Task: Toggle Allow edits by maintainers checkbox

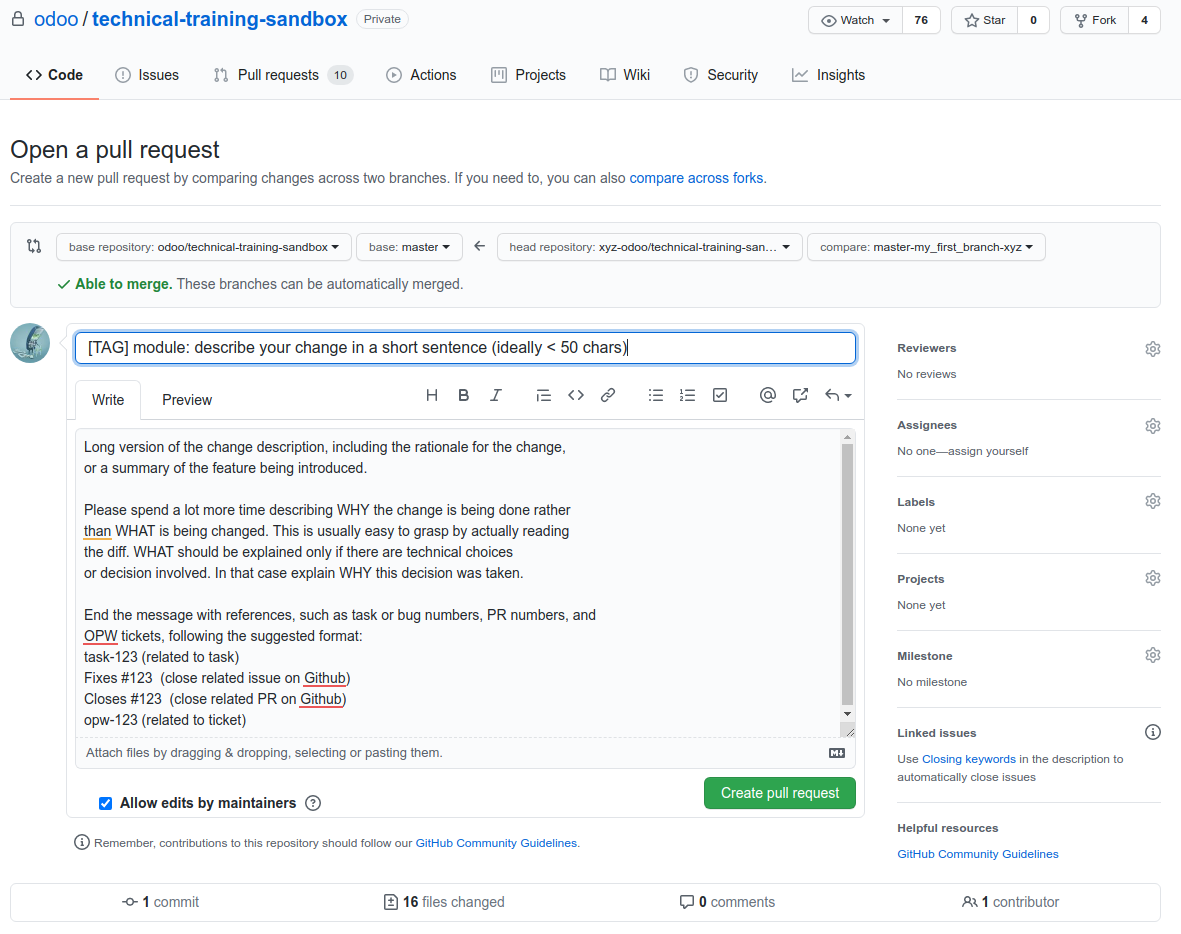Action: pos(105,804)
